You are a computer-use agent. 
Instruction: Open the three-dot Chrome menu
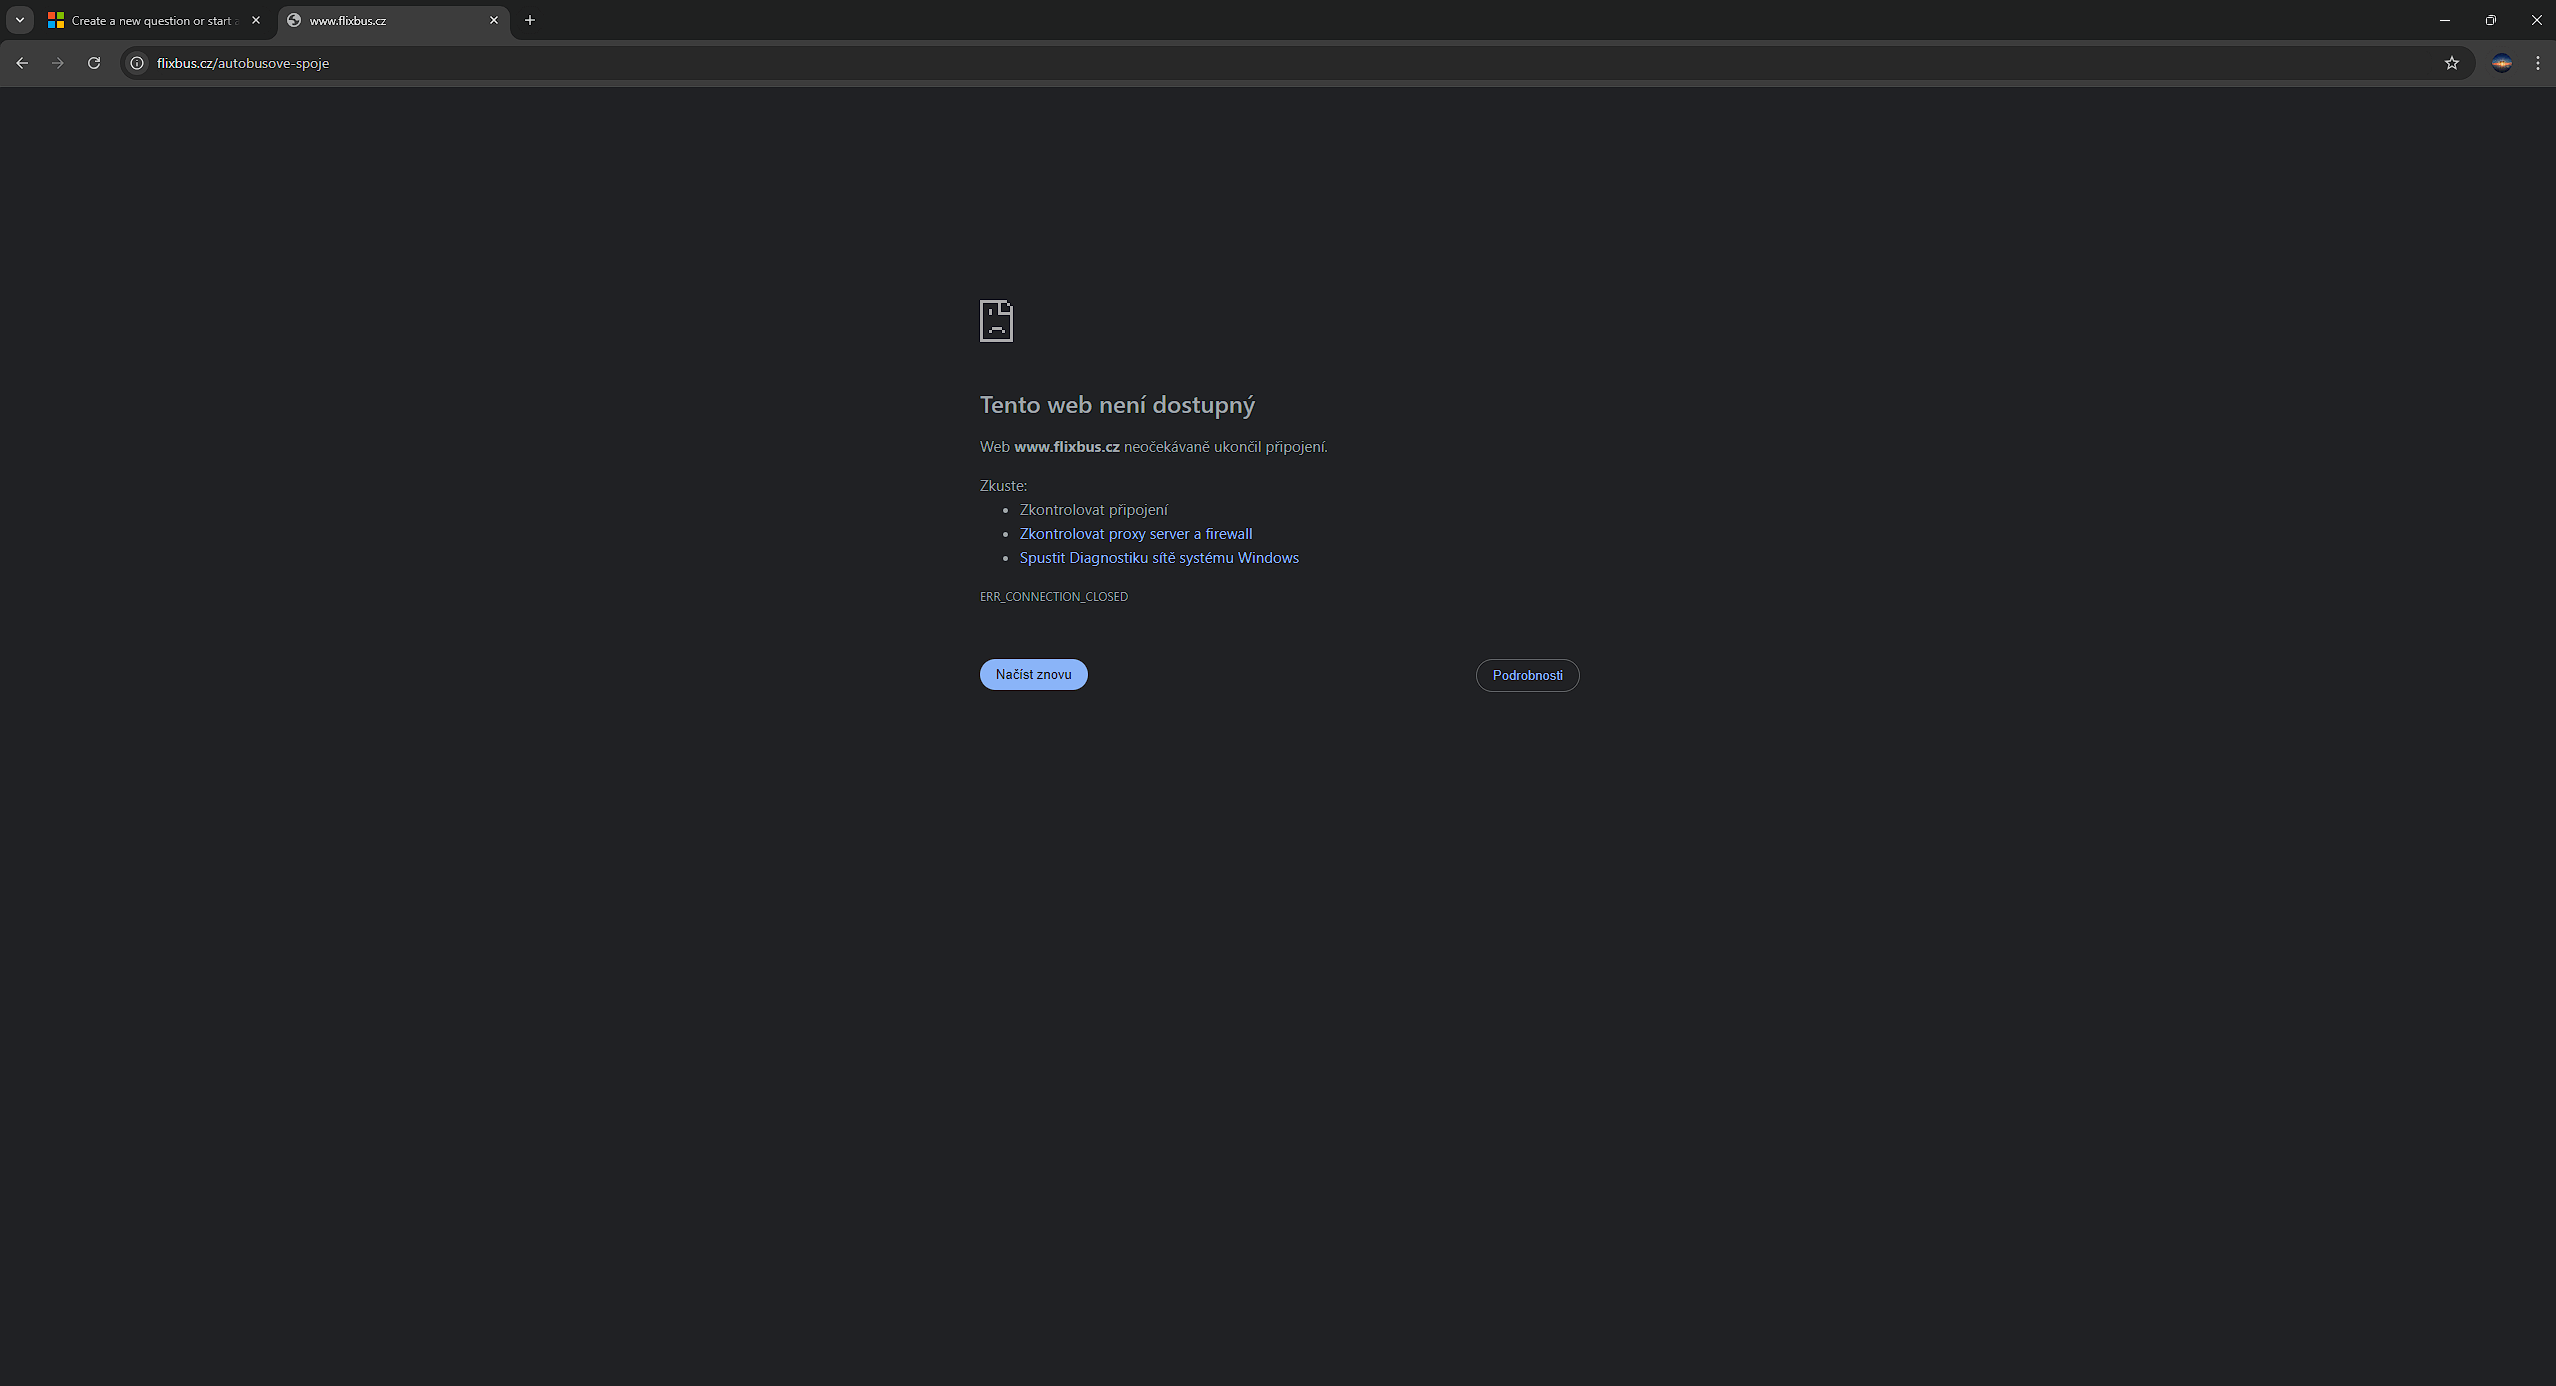click(2537, 63)
